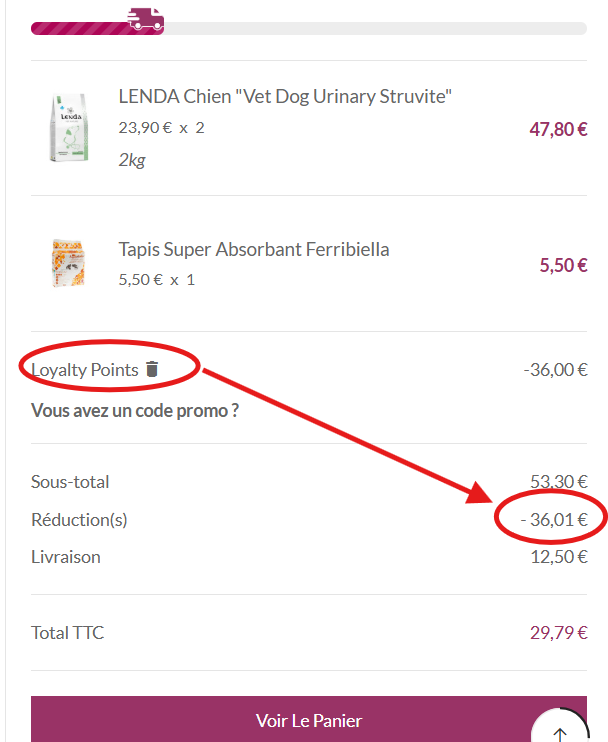This screenshot has height=742, width=608.
Task: Click the Total TTC label
Action: [x=68, y=633]
